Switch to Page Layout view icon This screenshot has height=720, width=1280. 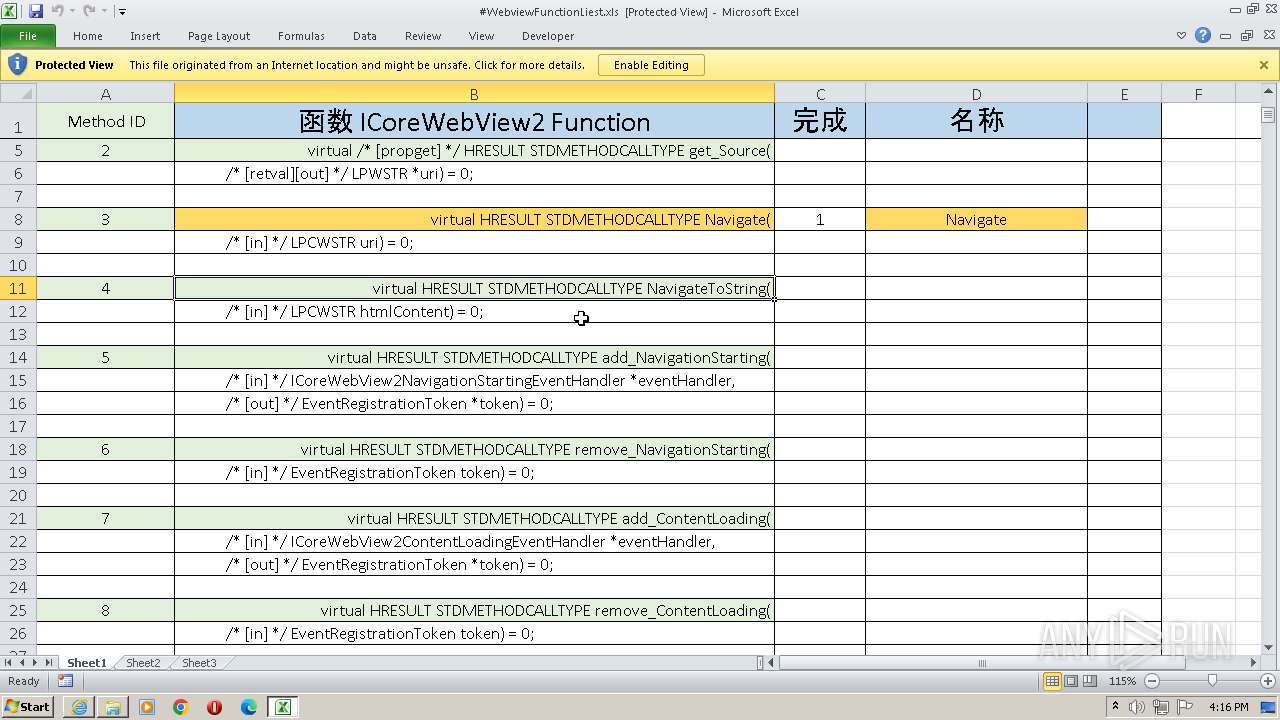pyautogui.click(x=1071, y=681)
